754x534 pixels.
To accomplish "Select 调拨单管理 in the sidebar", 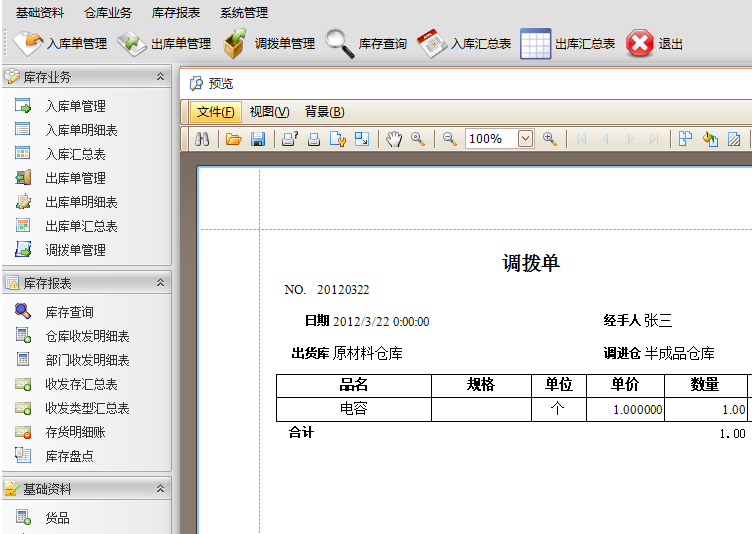I will coord(75,250).
